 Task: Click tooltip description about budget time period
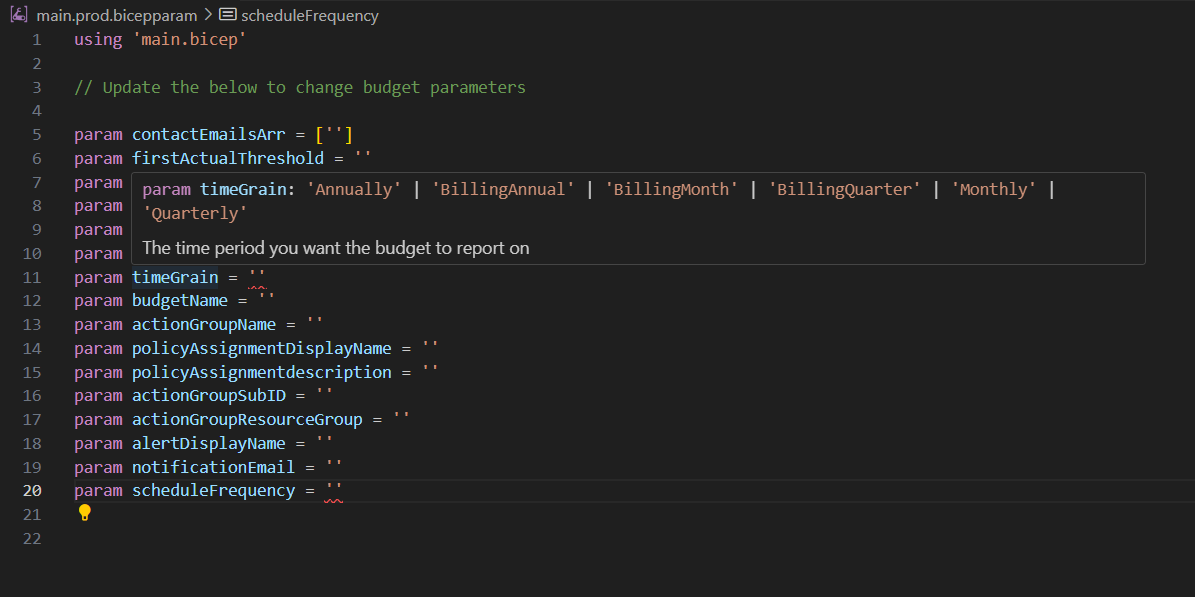(x=335, y=248)
